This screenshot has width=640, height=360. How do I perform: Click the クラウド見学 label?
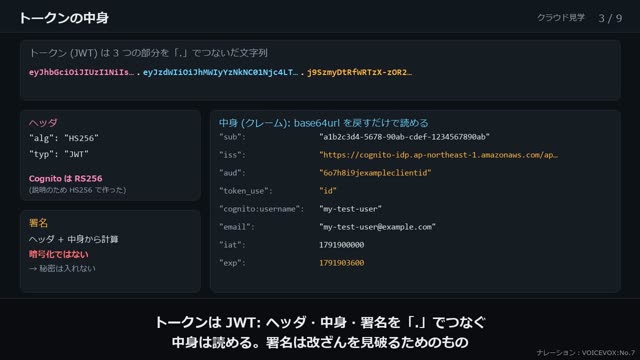pos(560,18)
